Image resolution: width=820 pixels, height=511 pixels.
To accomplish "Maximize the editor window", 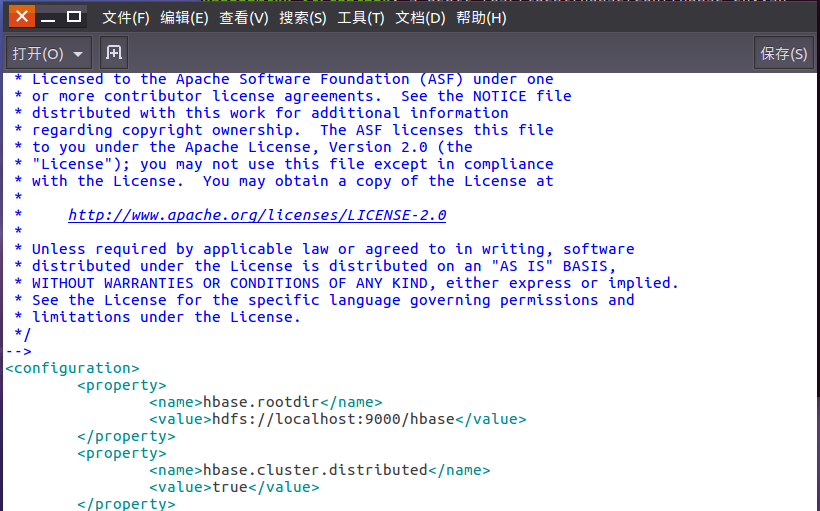I will pyautogui.click(x=74, y=17).
